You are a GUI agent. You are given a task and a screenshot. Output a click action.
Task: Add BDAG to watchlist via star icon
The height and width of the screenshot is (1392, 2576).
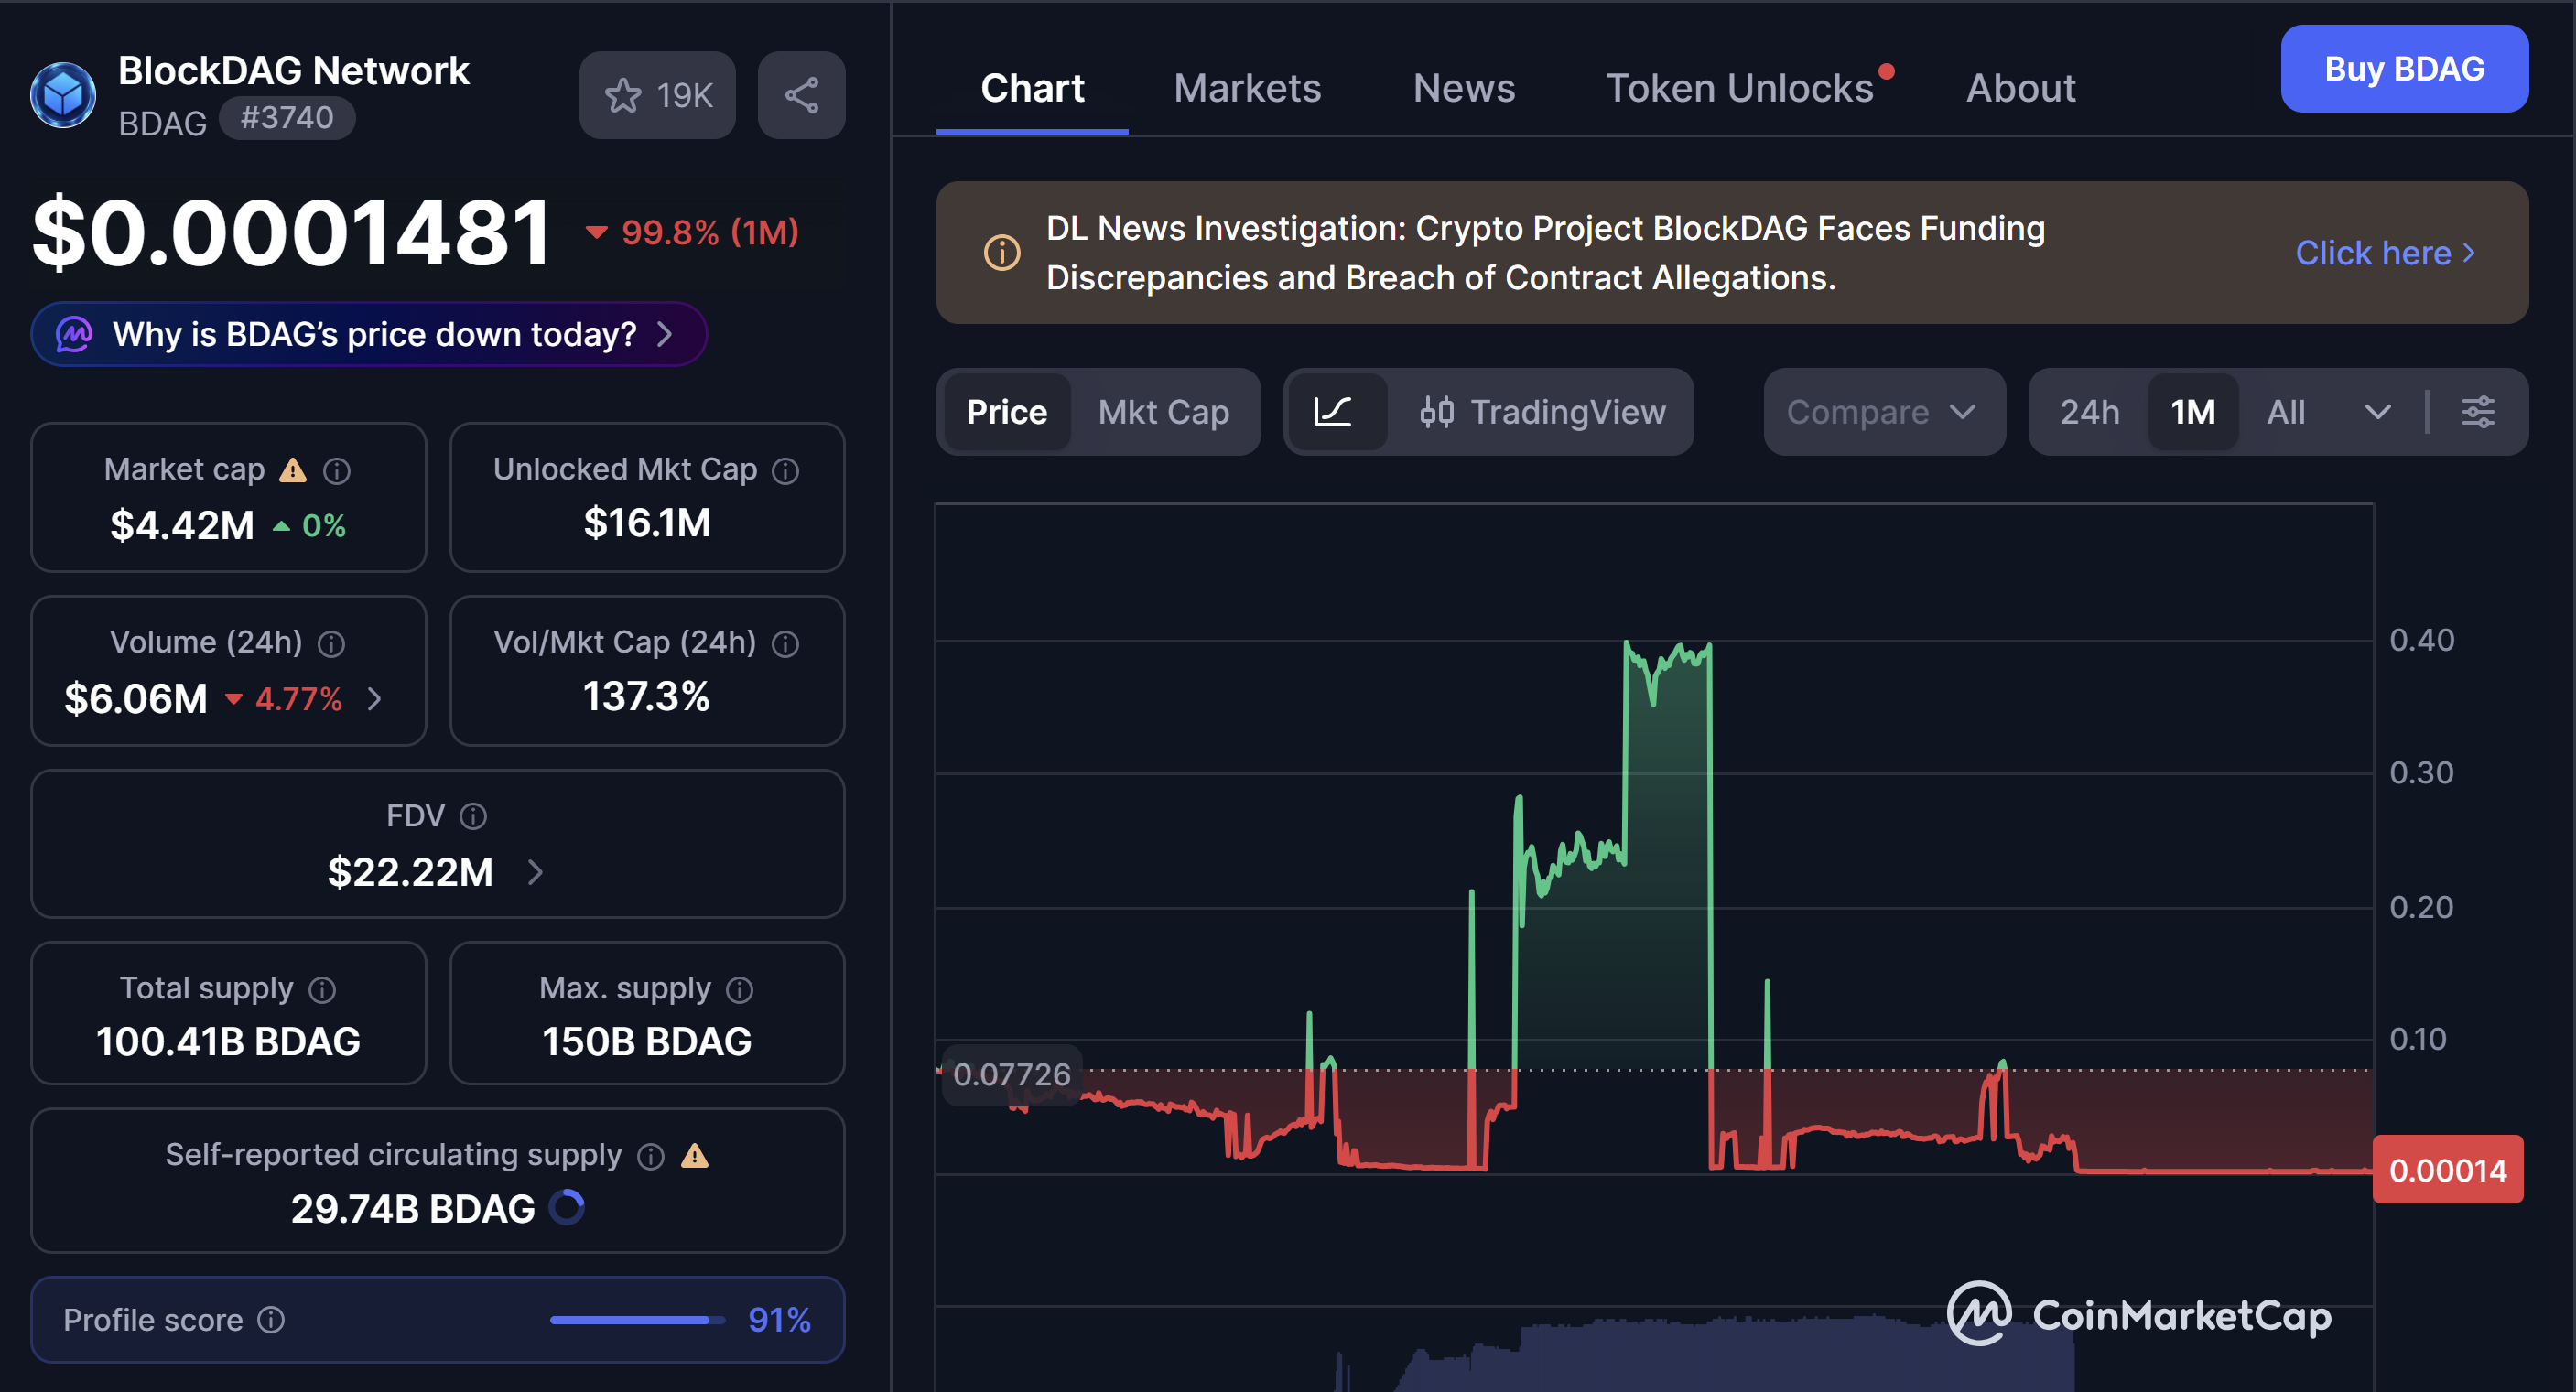[x=623, y=95]
